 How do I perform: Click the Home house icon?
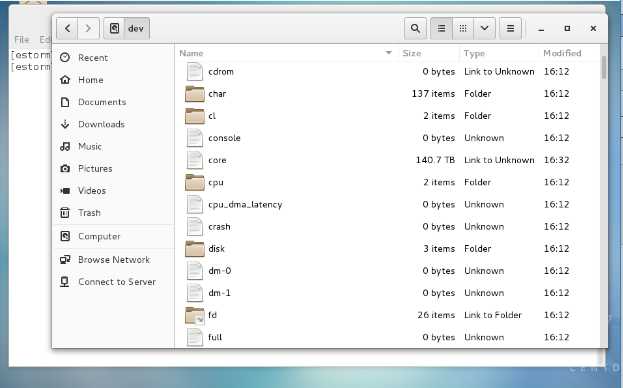65,80
